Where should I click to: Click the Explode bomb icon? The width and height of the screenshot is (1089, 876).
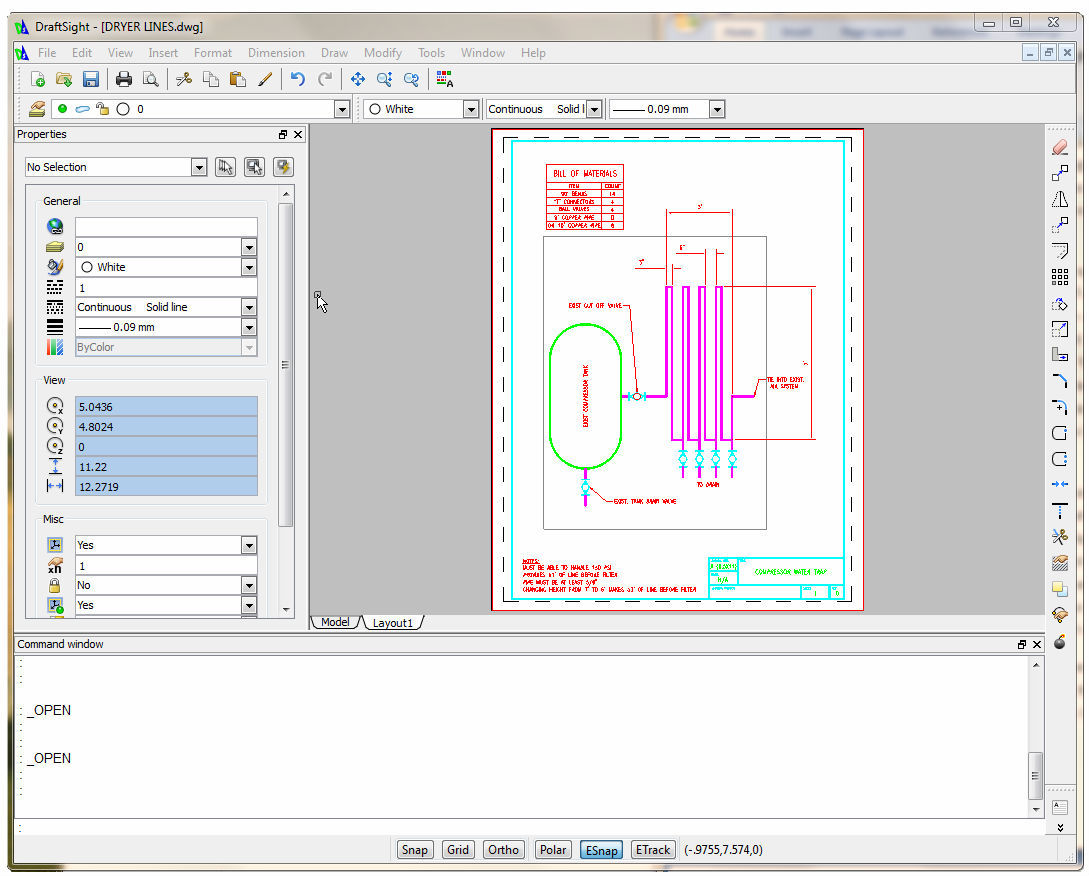tap(1060, 641)
